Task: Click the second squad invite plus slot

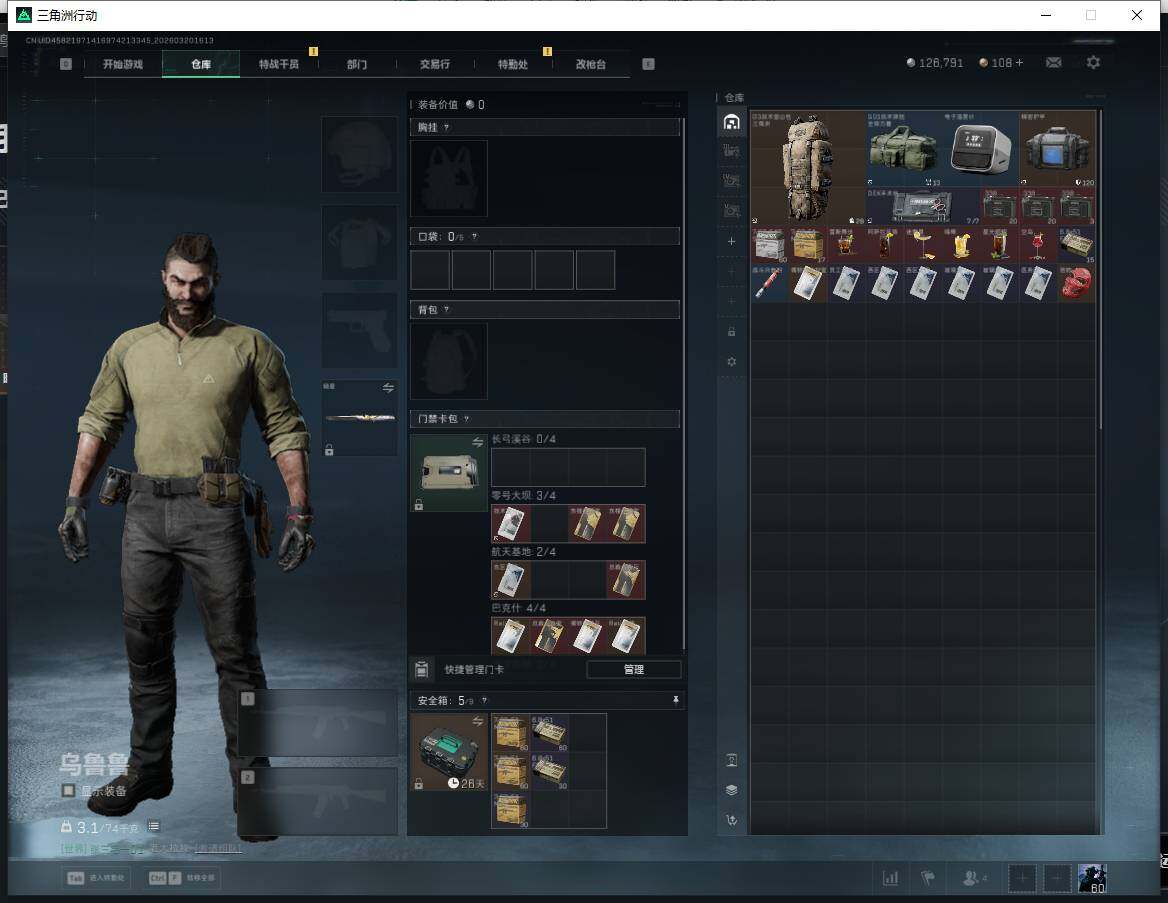Action: [x=1057, y=878]
